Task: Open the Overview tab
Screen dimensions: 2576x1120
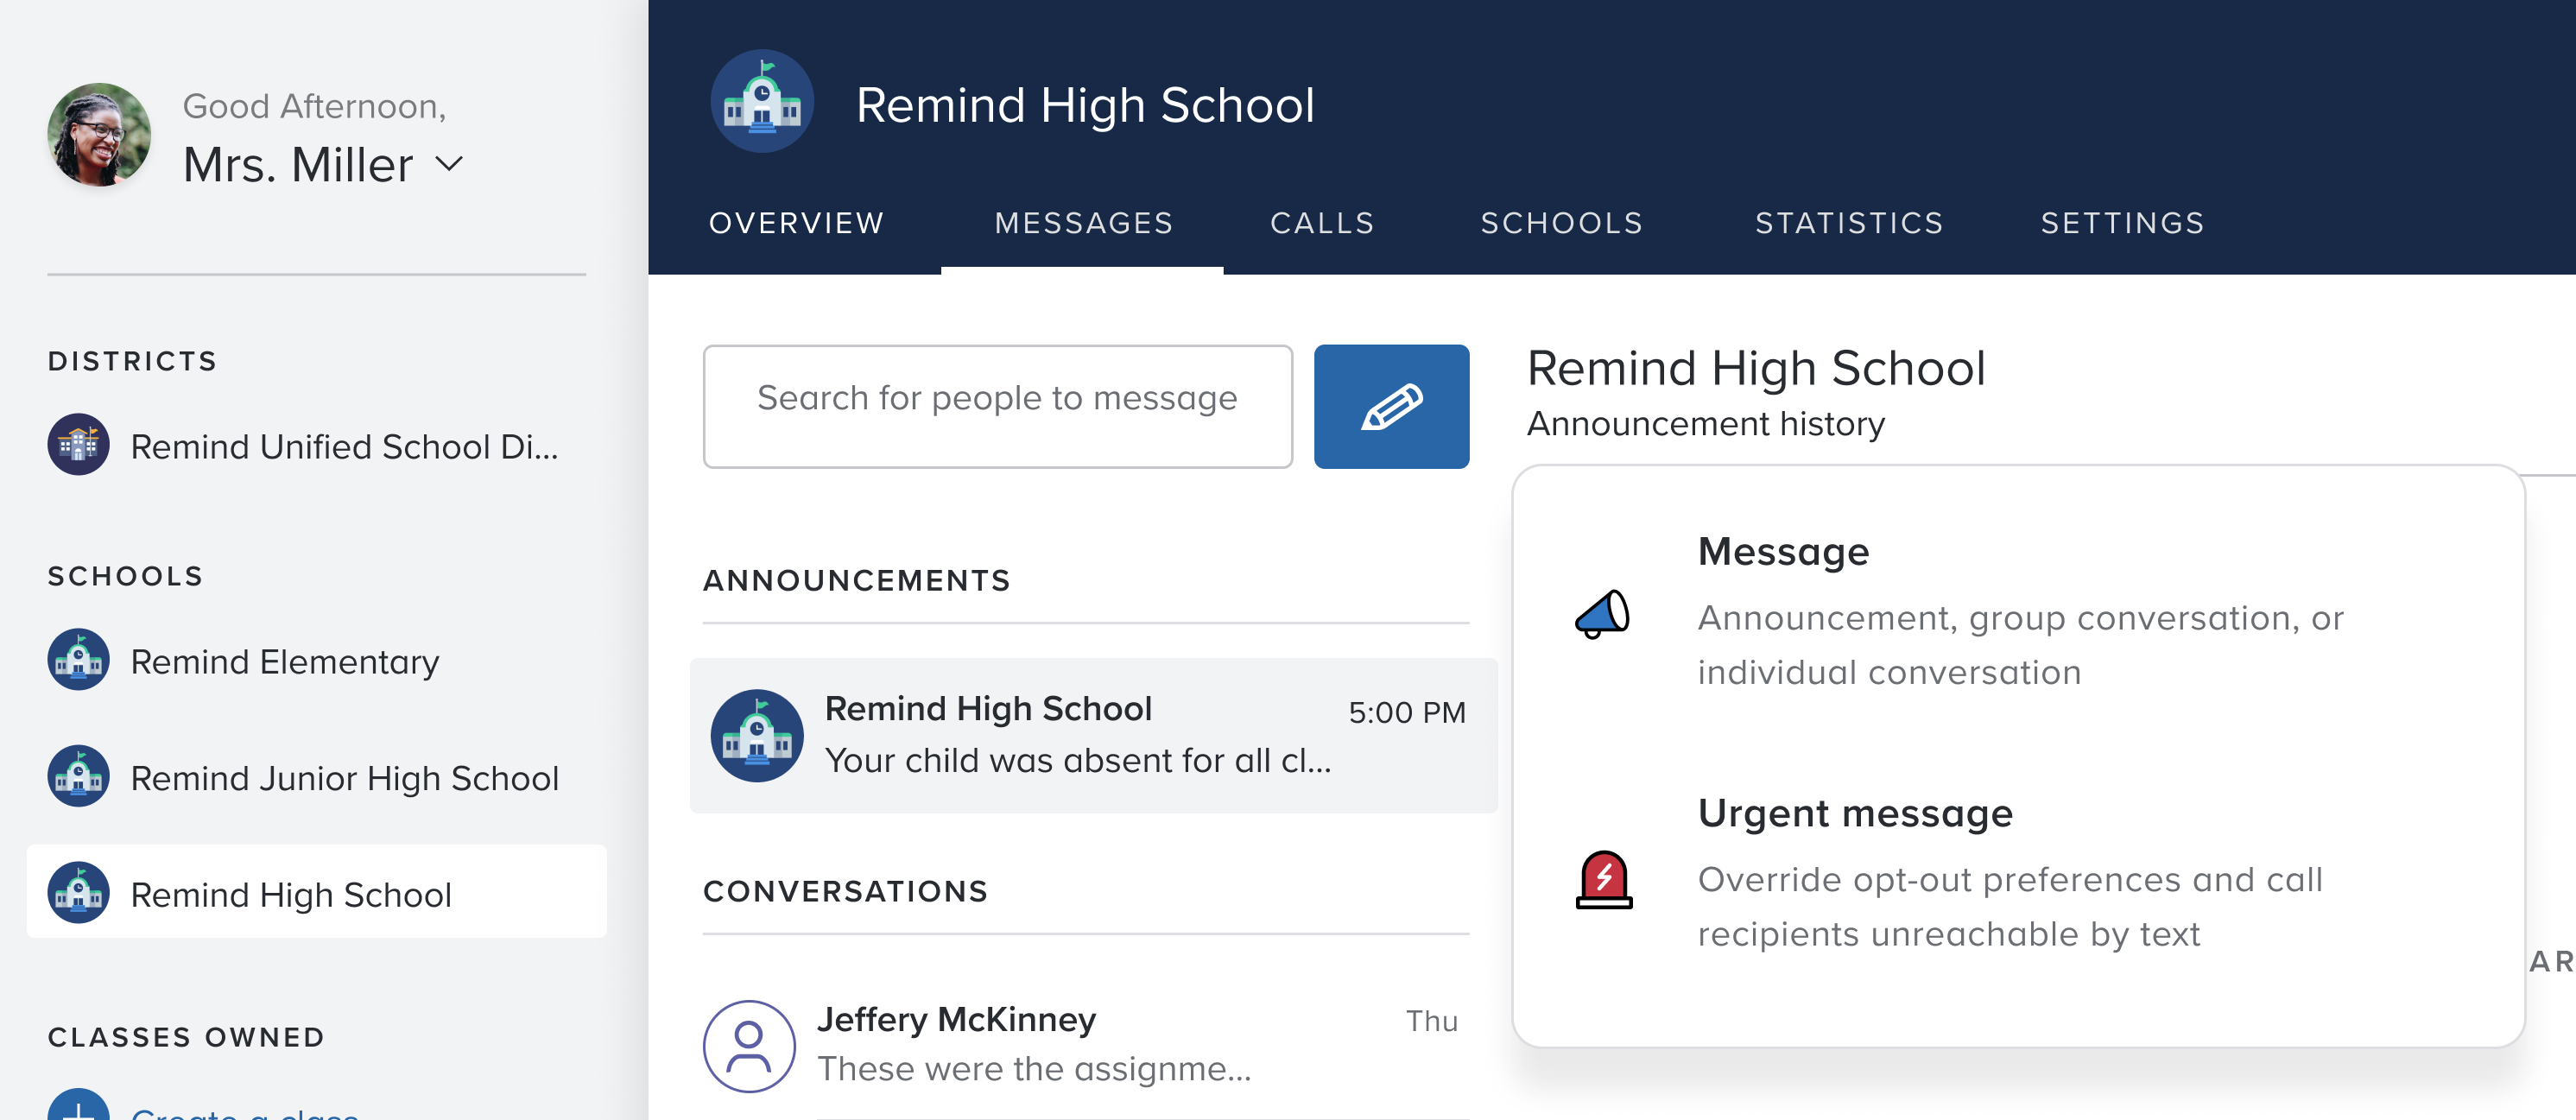Action: pos(796,223)
